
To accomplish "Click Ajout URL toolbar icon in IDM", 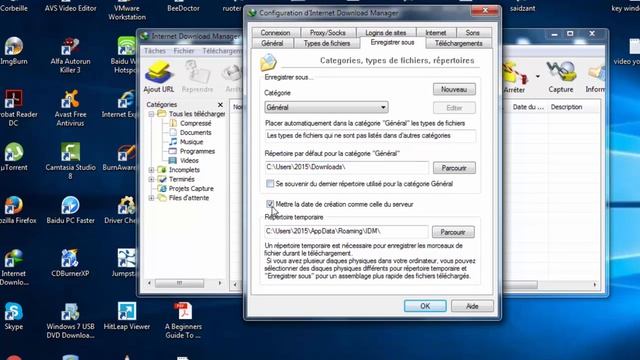I will pos(159,77).
